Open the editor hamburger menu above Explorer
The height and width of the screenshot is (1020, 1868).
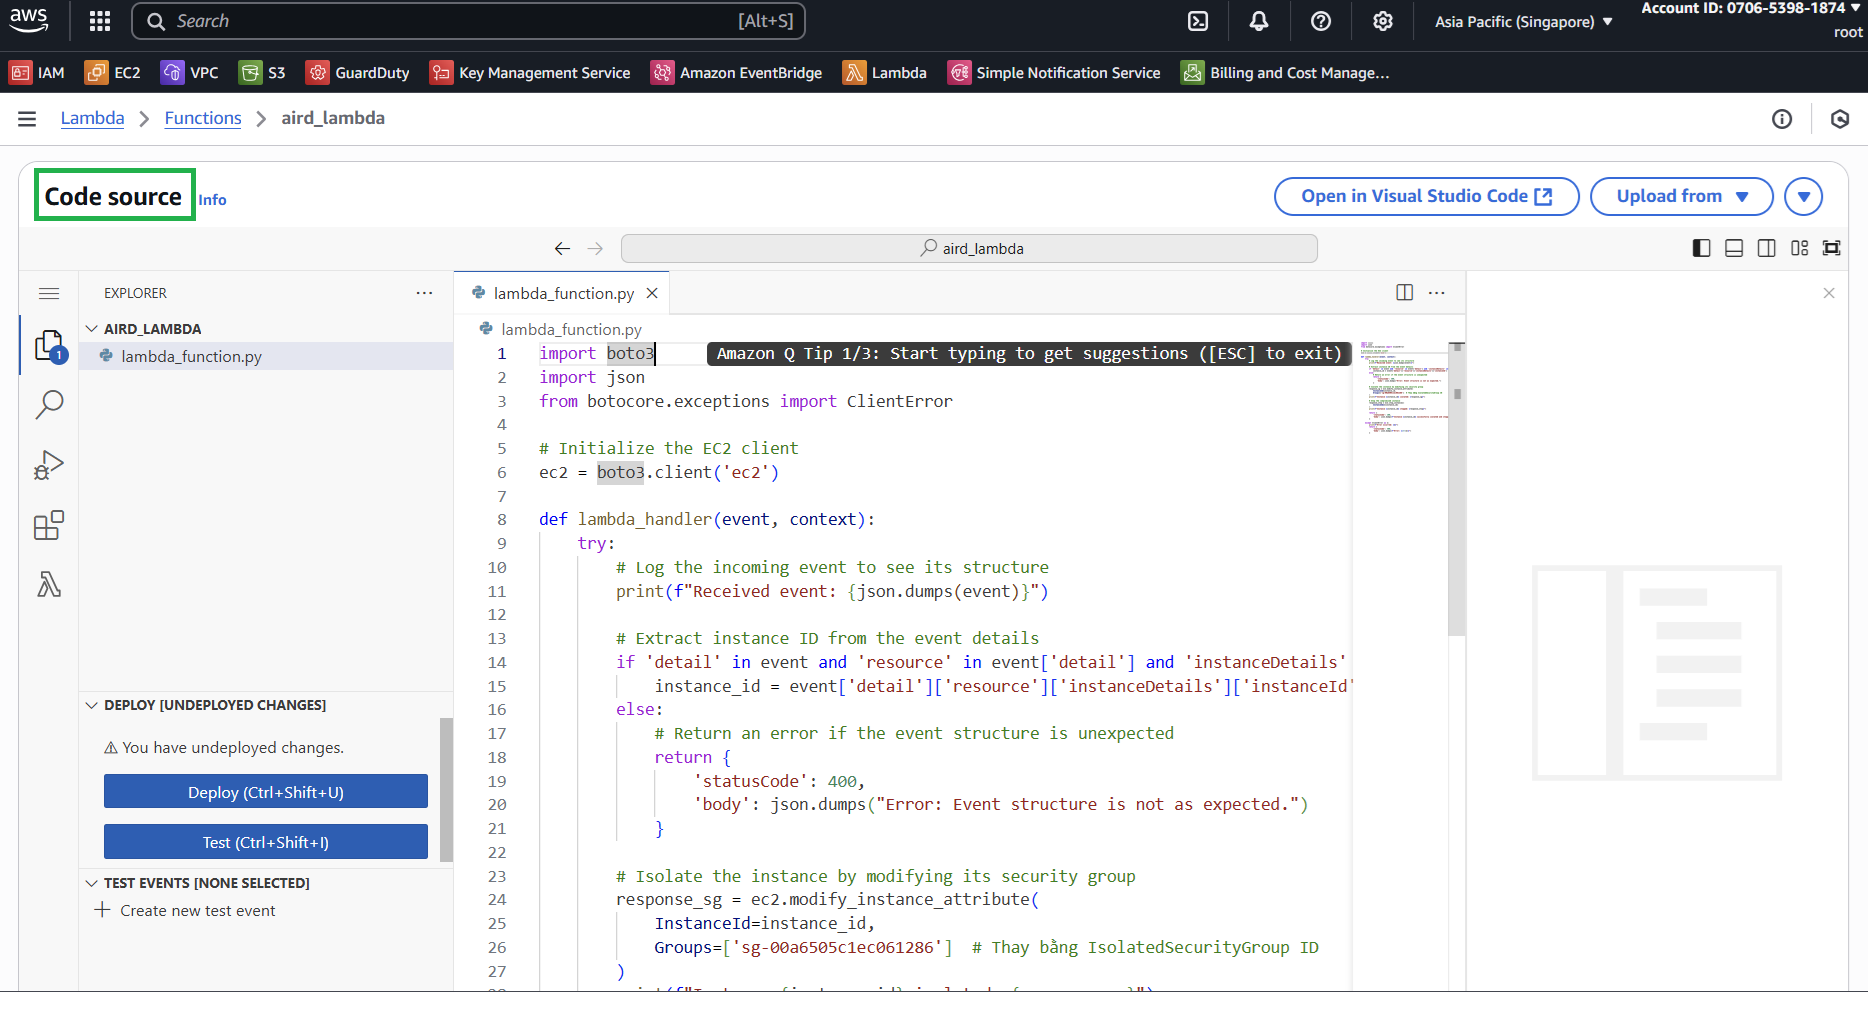click(49, 293)
